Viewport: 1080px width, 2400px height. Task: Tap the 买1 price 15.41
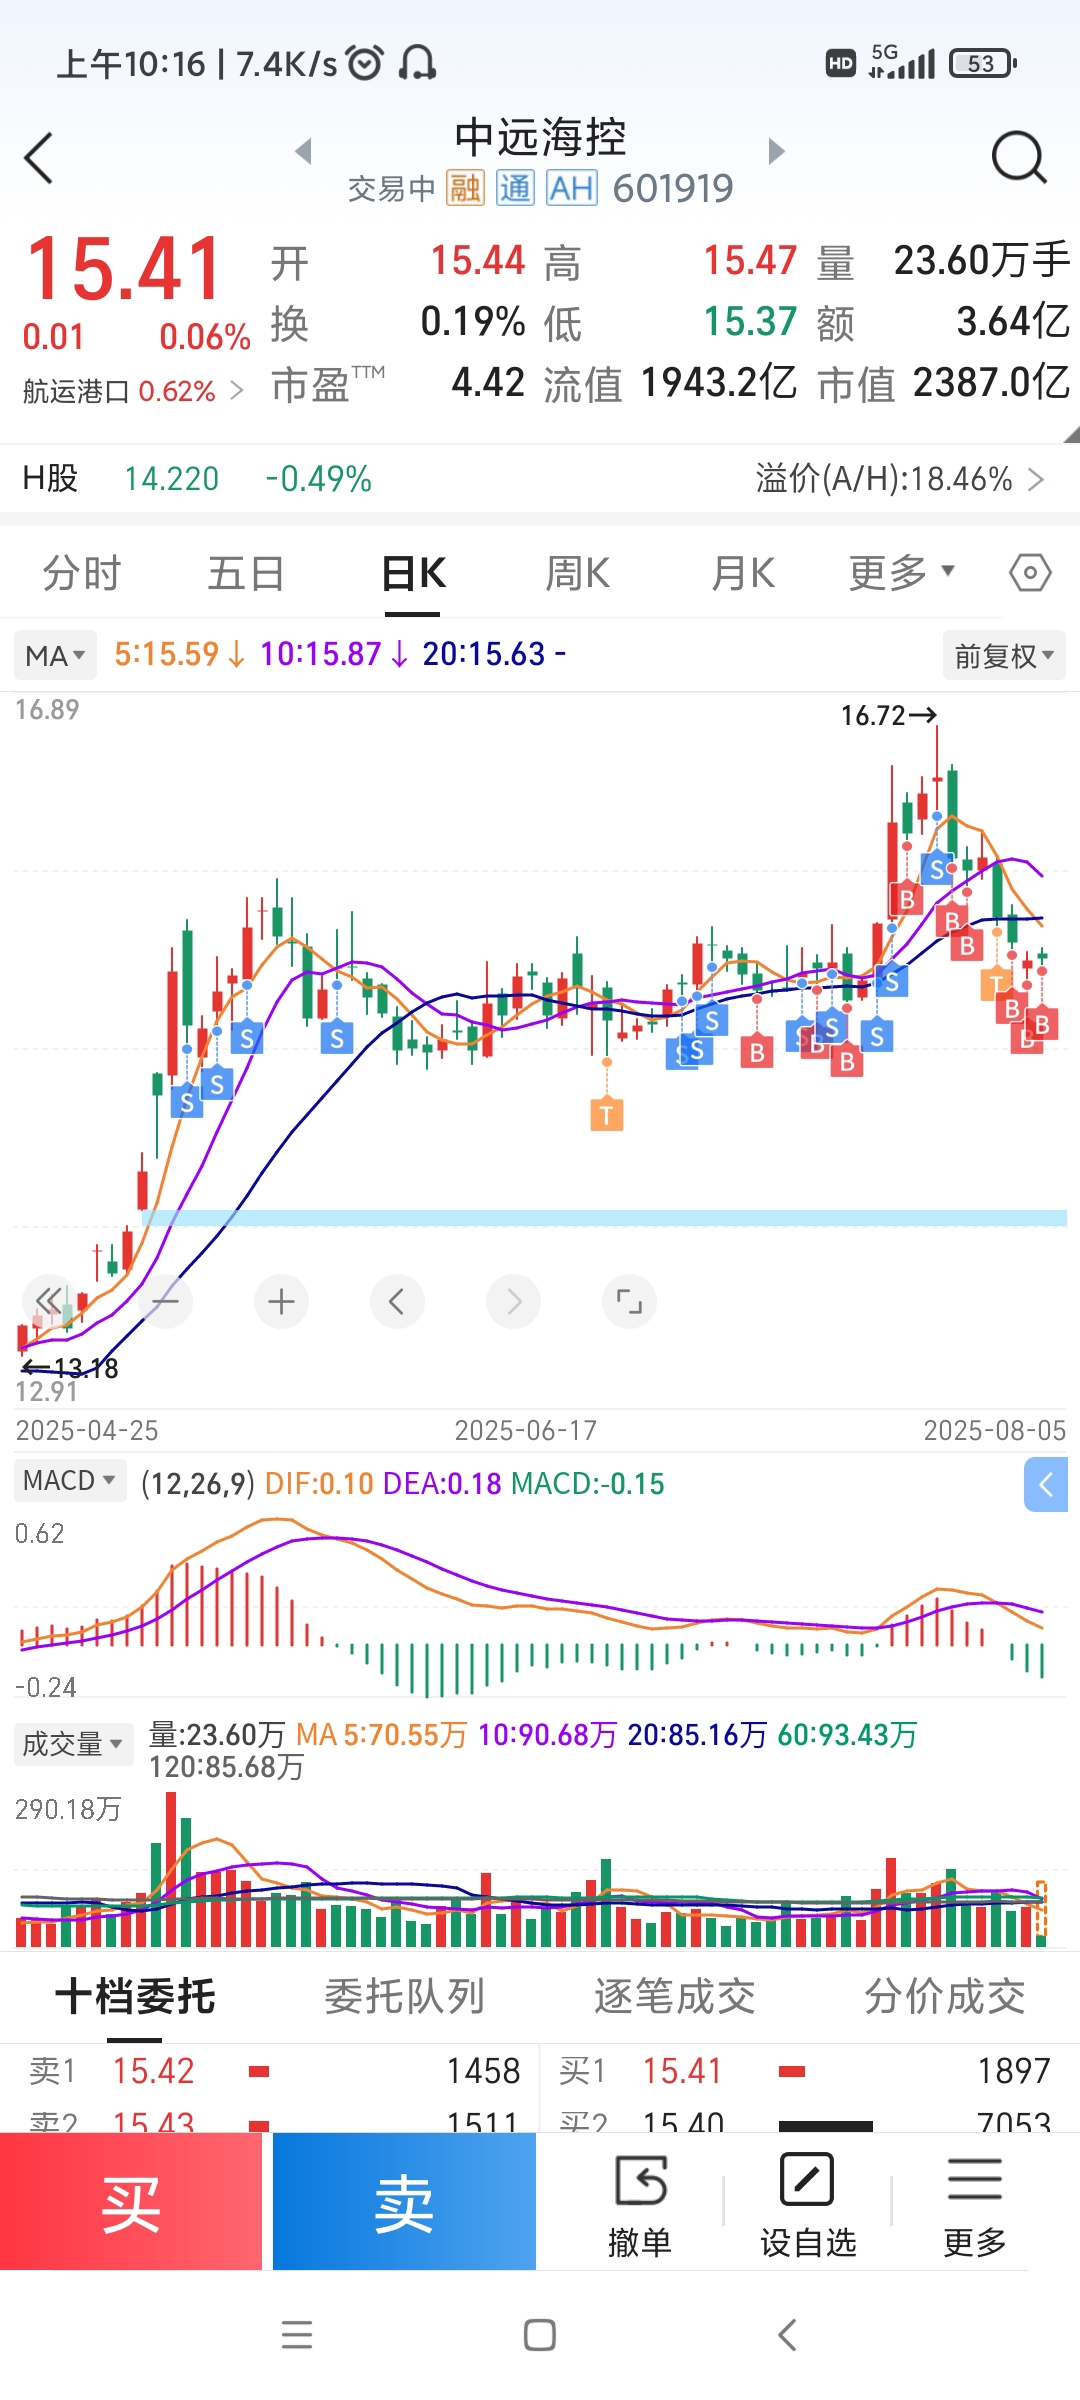coord(682,2070)
